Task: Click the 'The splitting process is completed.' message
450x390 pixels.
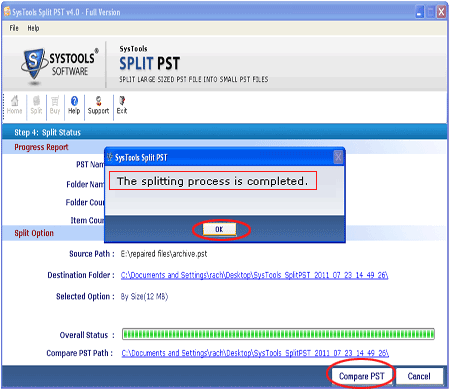Action: tap(213, 181)
